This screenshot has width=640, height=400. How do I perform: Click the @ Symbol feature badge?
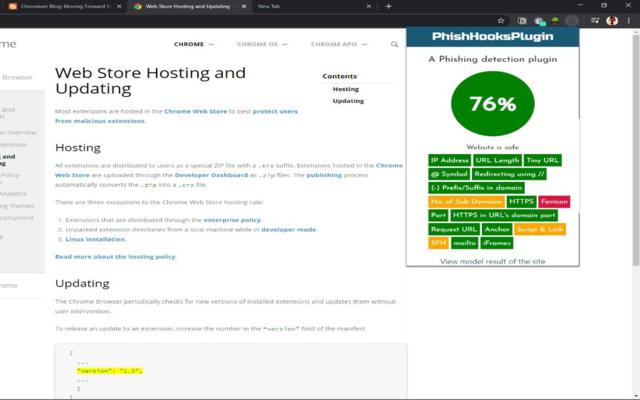tap(449, 174)
